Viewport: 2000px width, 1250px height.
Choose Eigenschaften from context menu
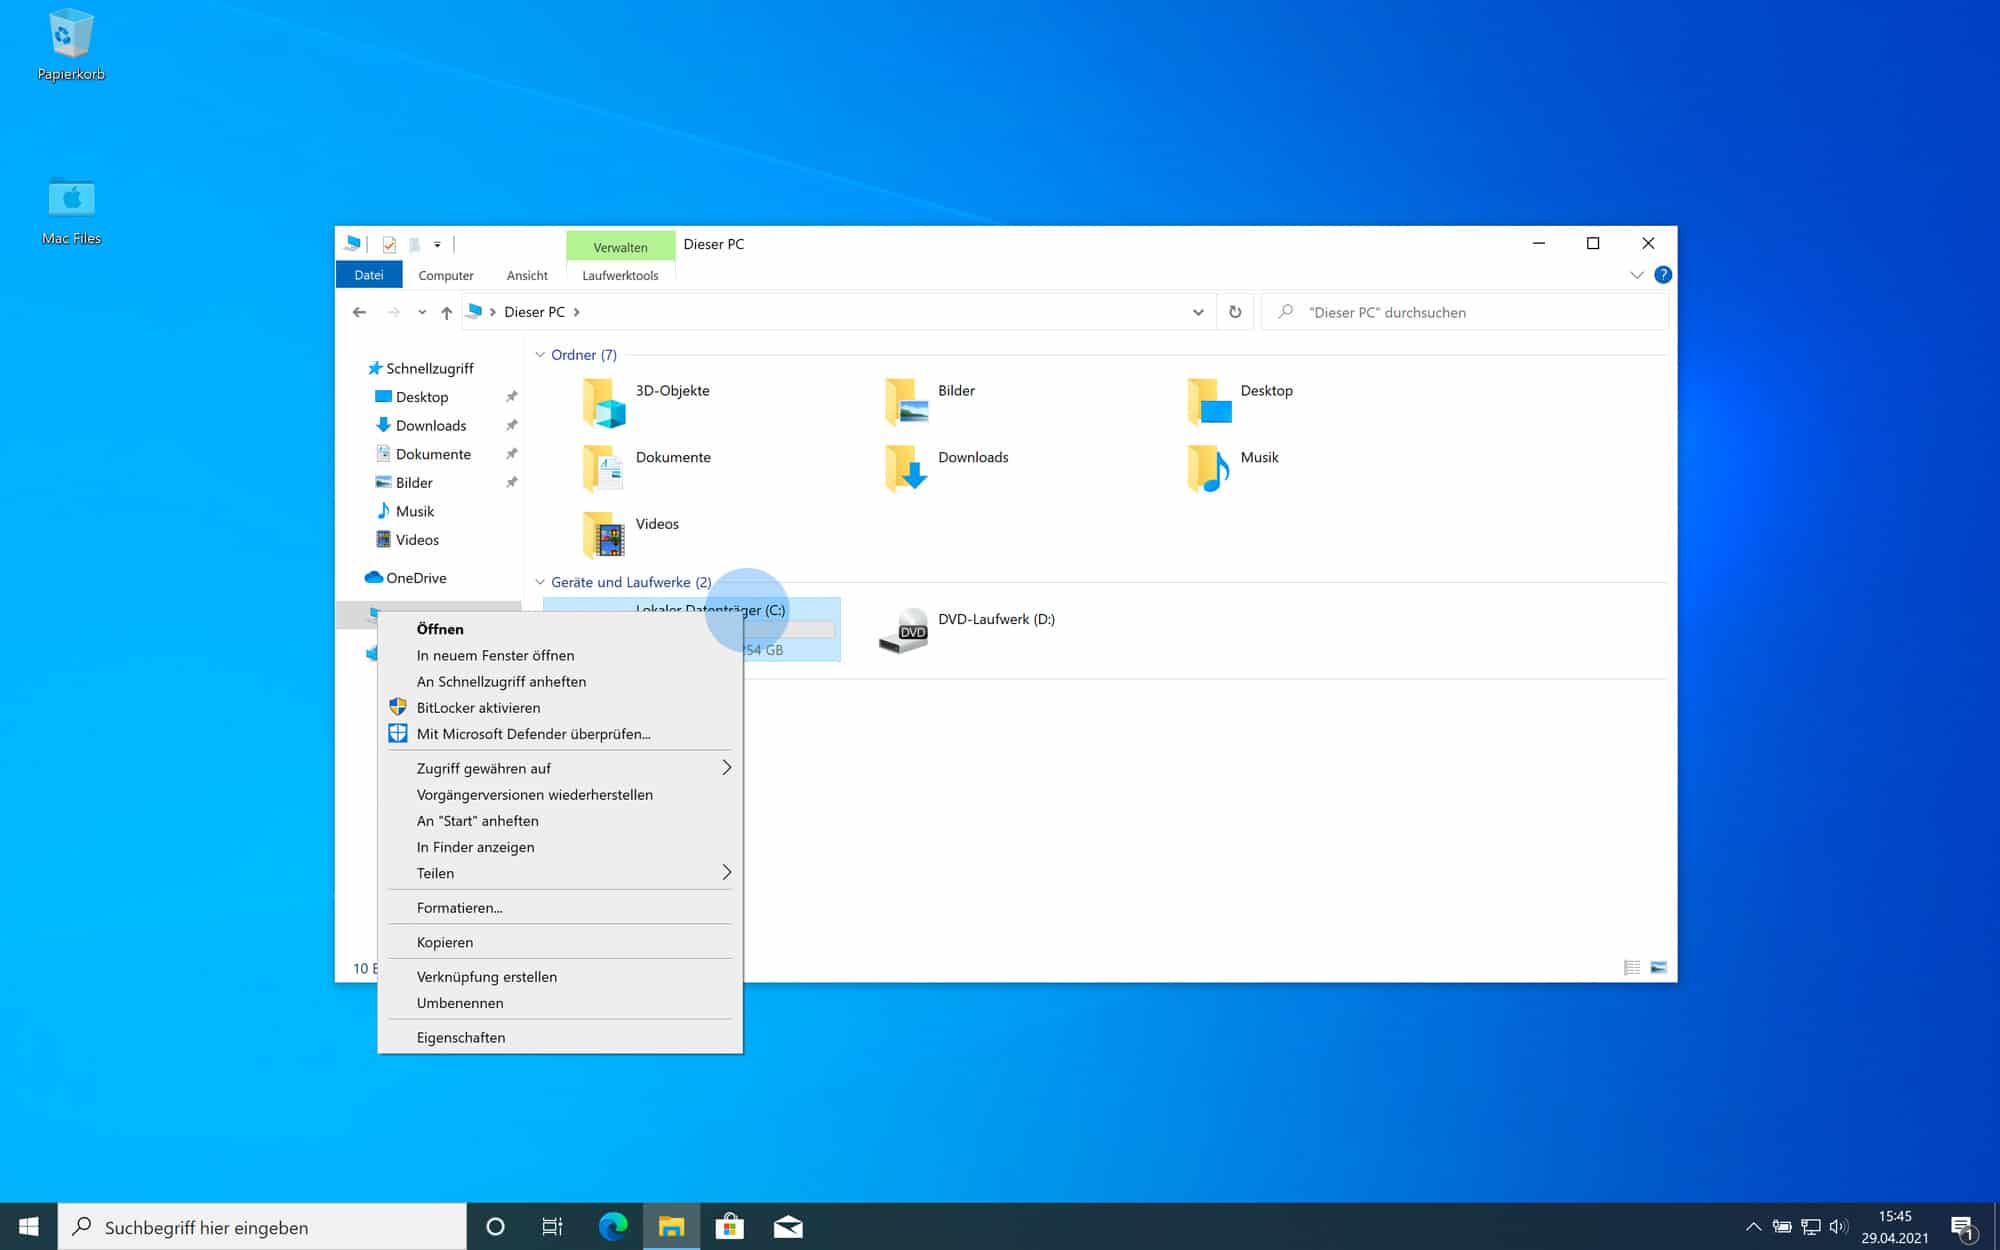pos(560,1037)
